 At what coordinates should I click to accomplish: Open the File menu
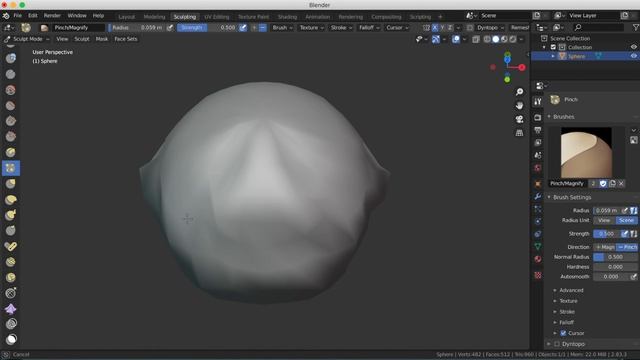(x=18, y=16)
